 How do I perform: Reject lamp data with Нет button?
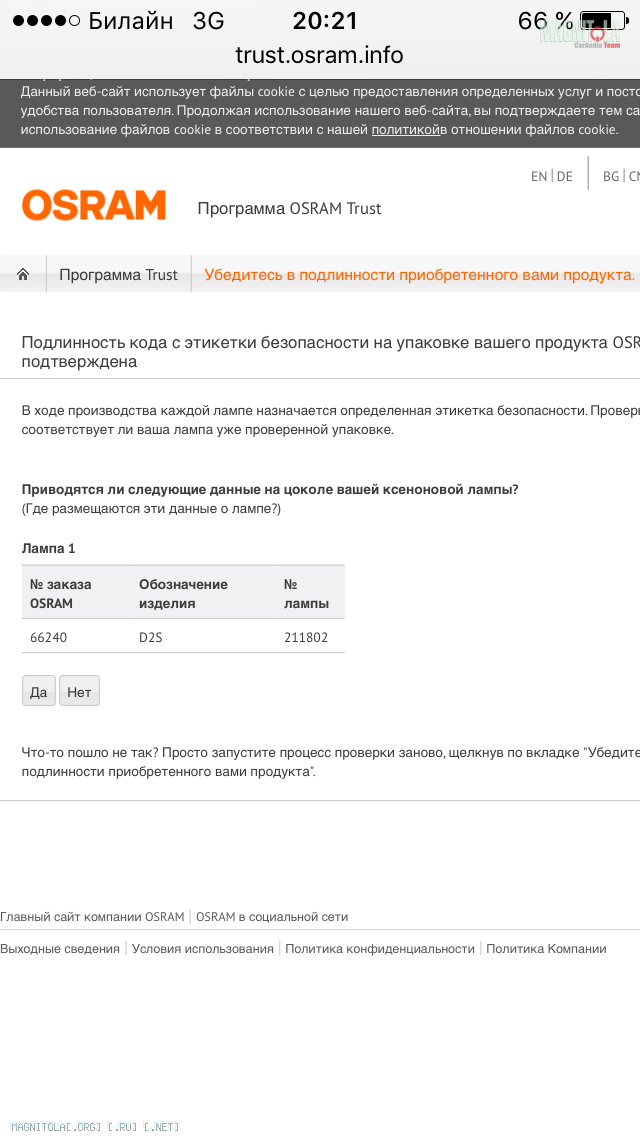pos(79,691)
